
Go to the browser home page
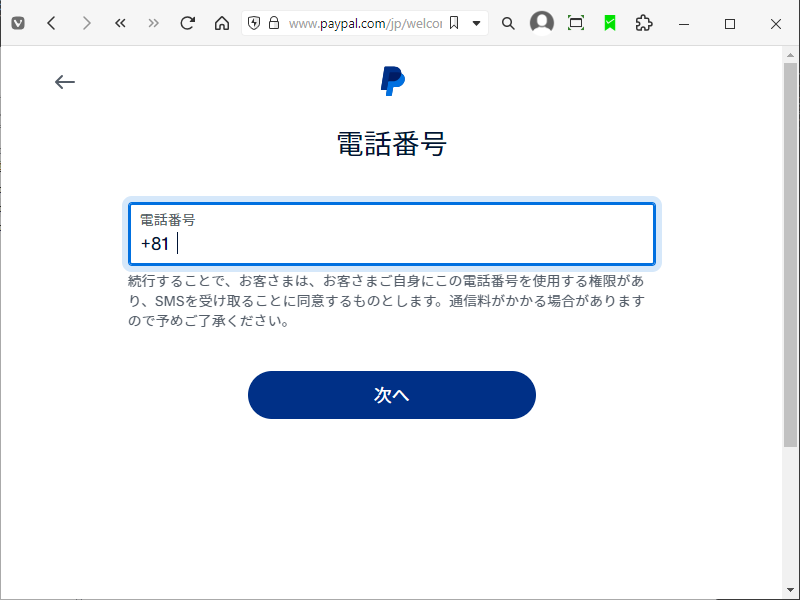[221, 23]
